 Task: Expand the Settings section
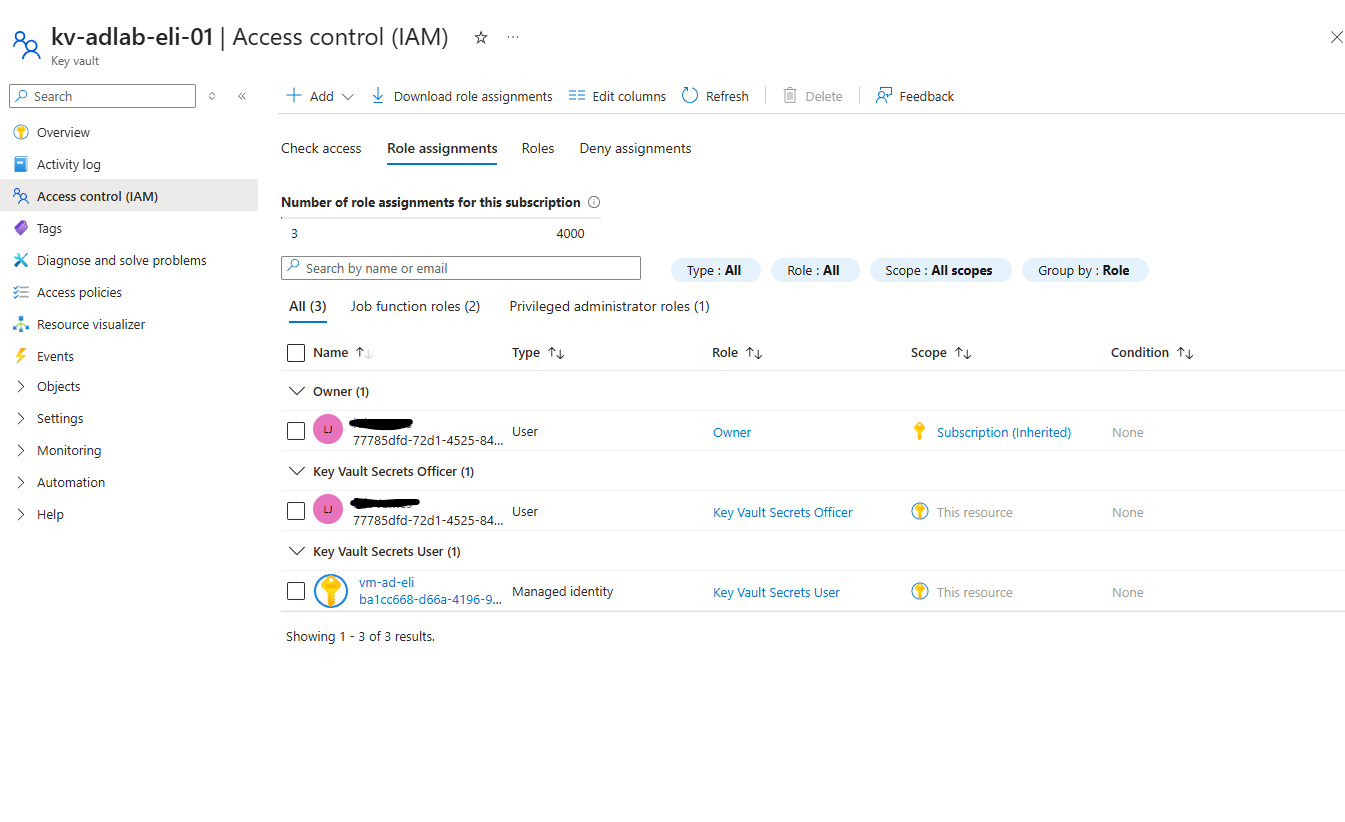(x=60, y=418)
